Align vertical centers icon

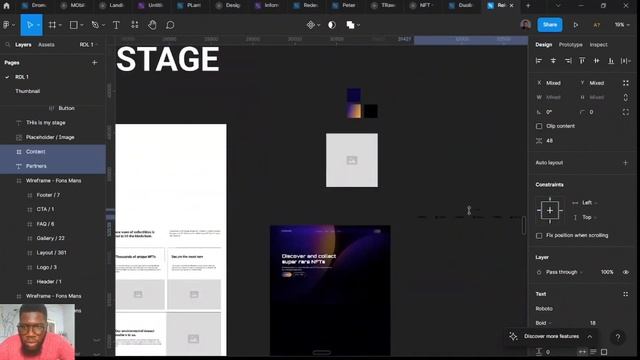[596, 61]
